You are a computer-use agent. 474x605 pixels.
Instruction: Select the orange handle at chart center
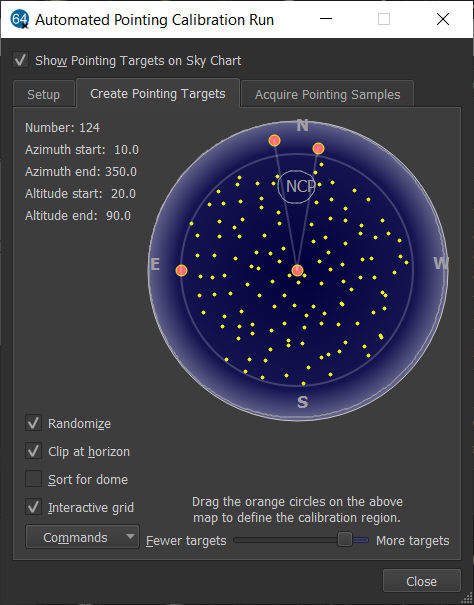297,270
